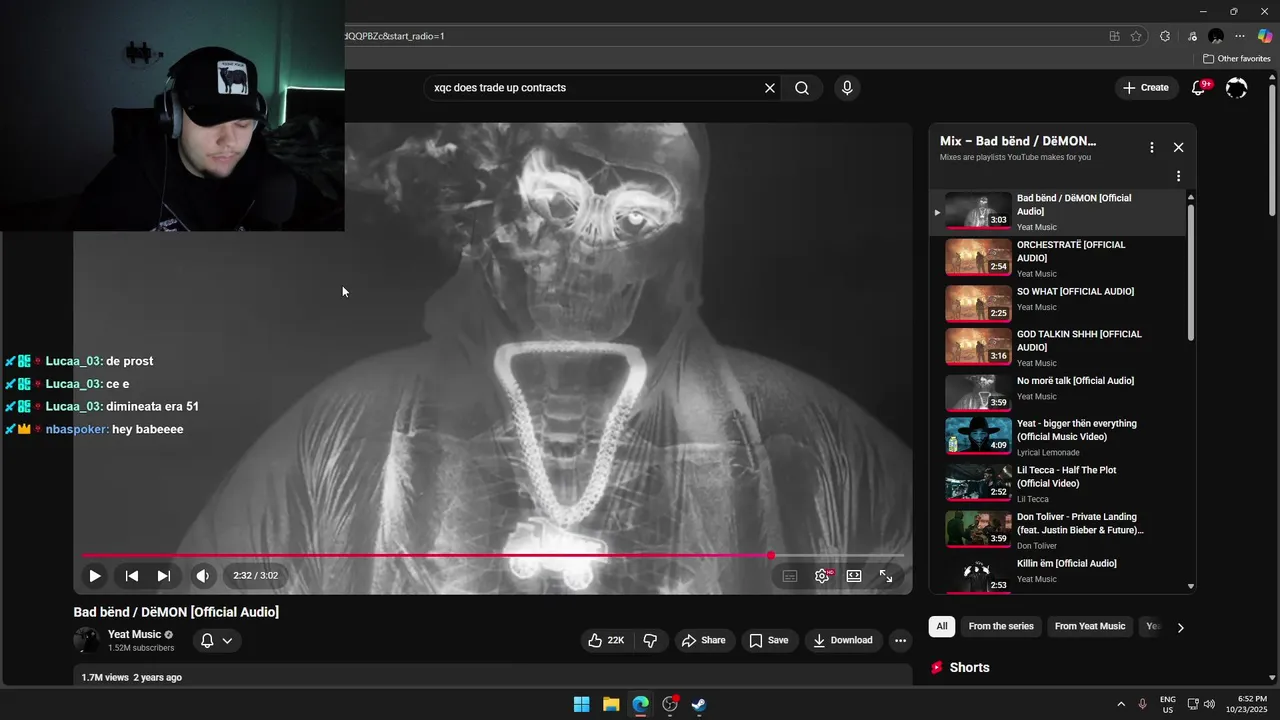Mute the video volume speaker icon
The height and width of the screenshot is (720, 1280).
(x=203, y=576)
